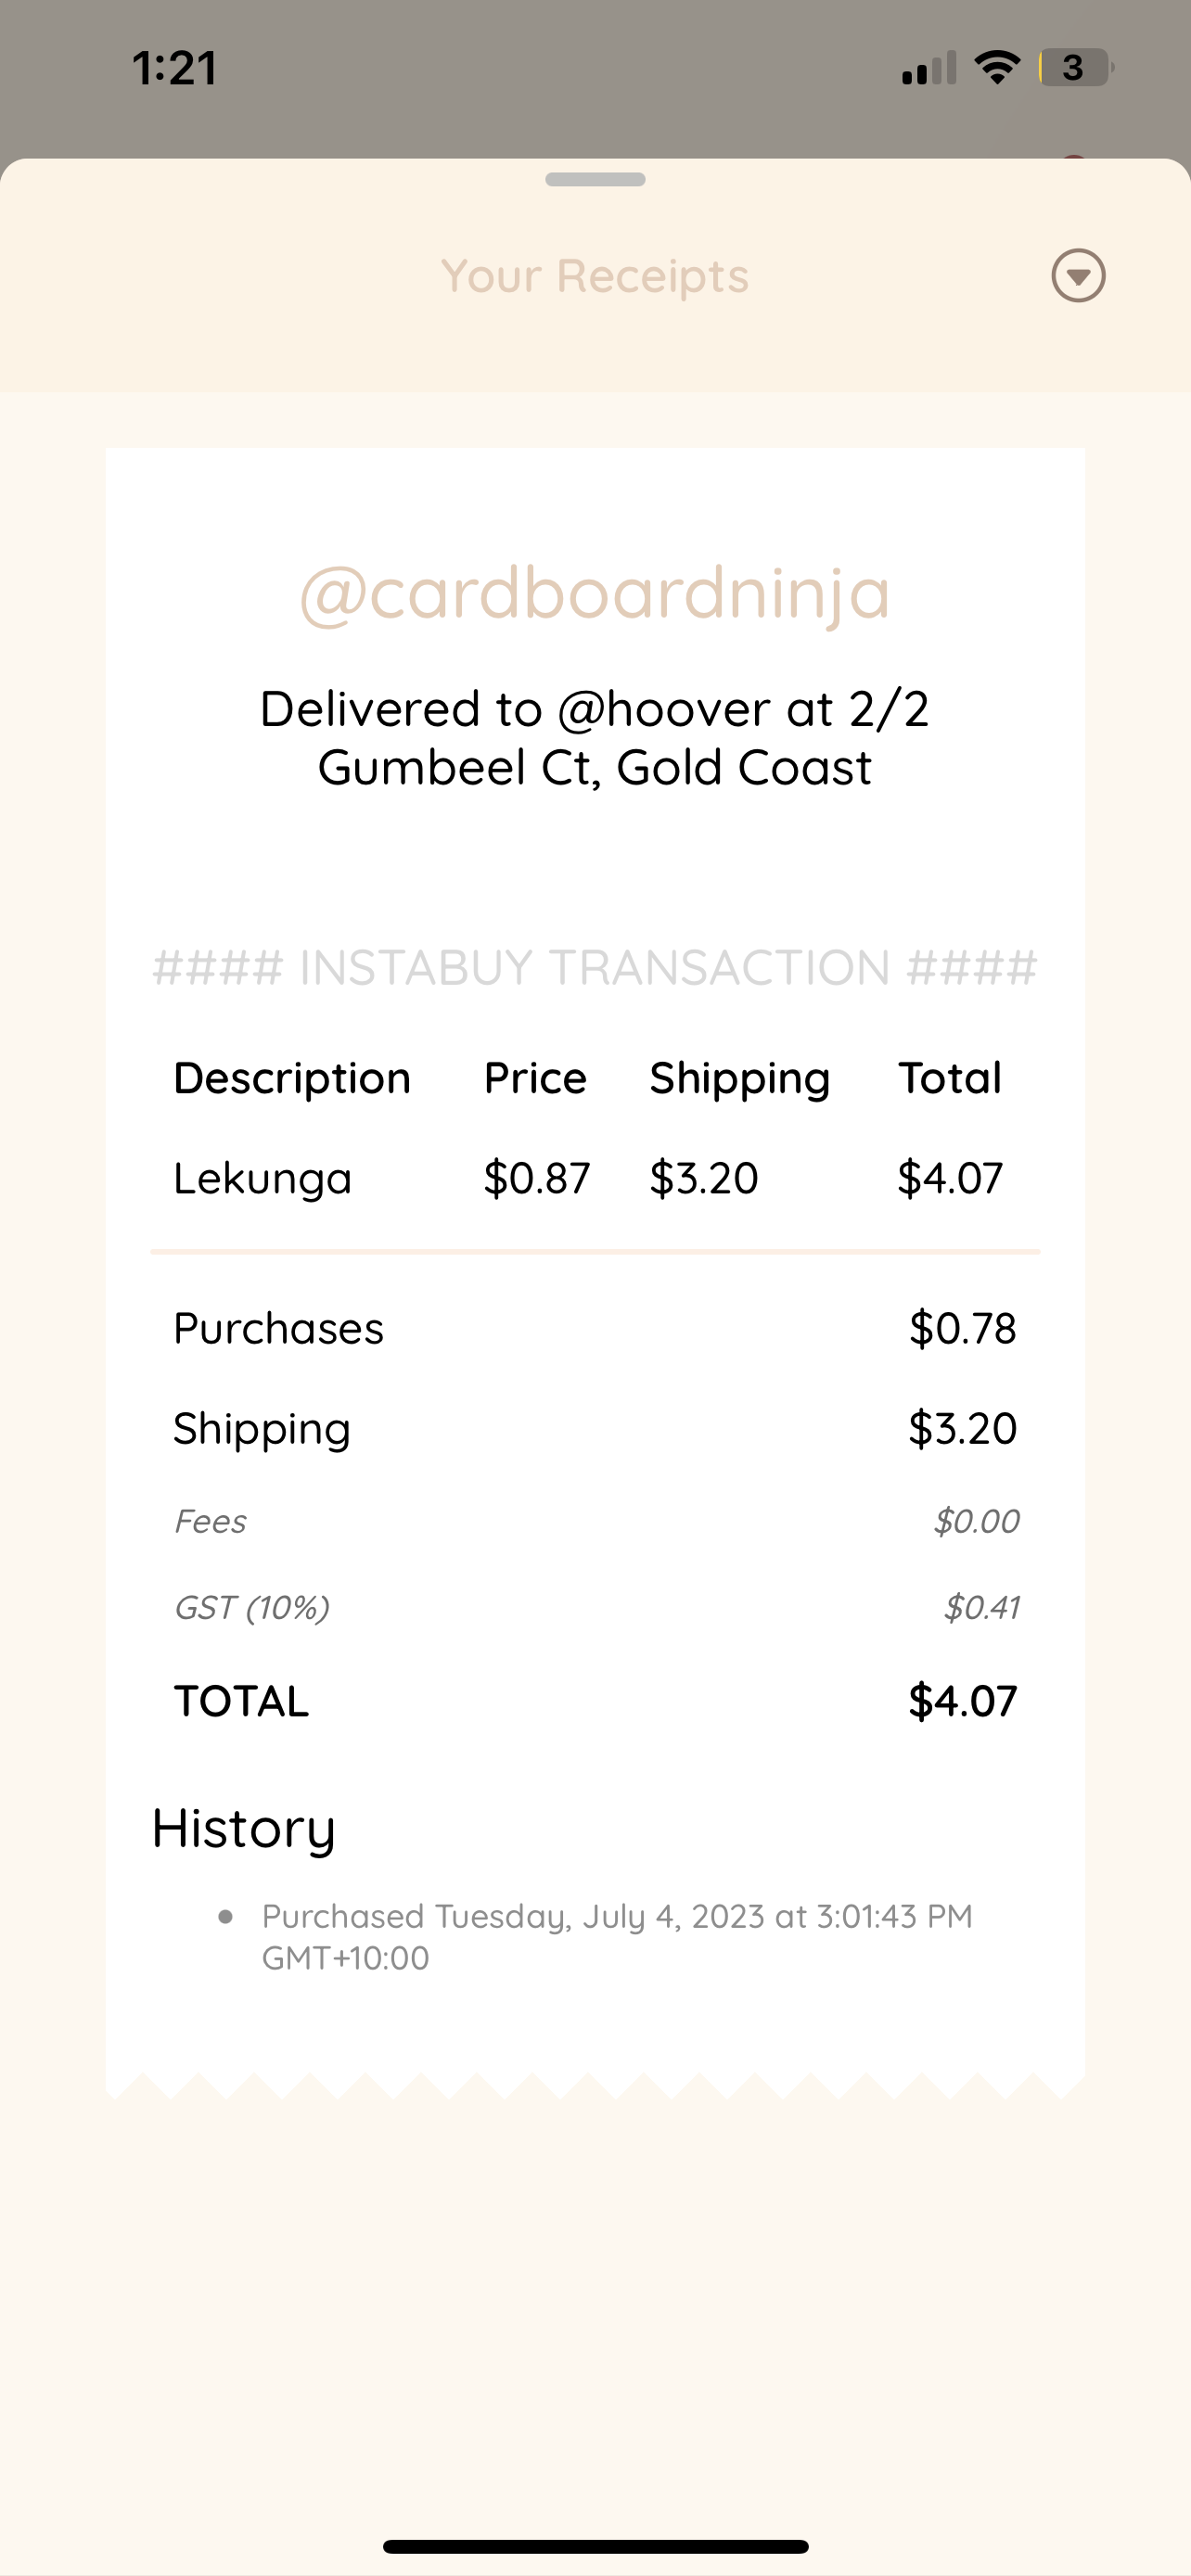Tap the delivery address text for @hoover
The width and height of the screenshot is (1191, 2576).
(x=595, y=738)
